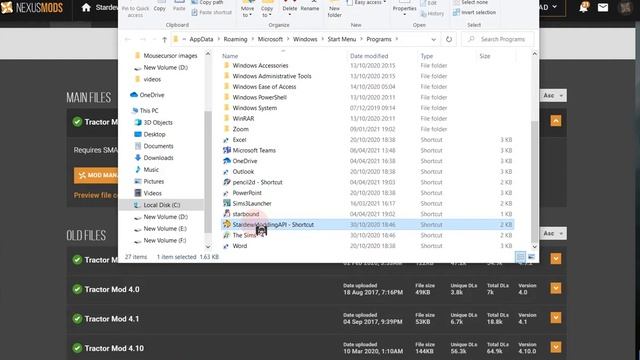640x360 pixels.
Task: Select the pencil2d shortcut icon
Action: pos(227,182)
